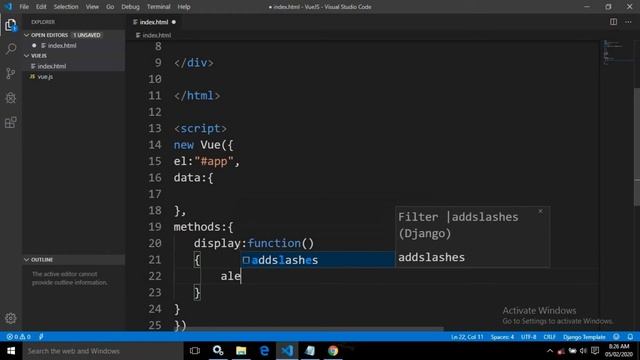Click the <script> tag on line 13
The width and height of the screenshot is (640, 360).
[x=200, y=129]
